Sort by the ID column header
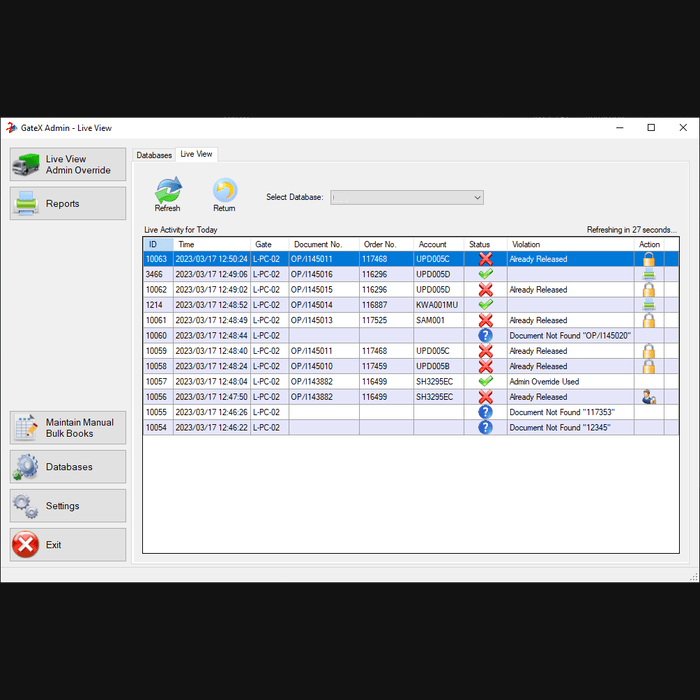The image size is (700, 700). coord(158,244)
